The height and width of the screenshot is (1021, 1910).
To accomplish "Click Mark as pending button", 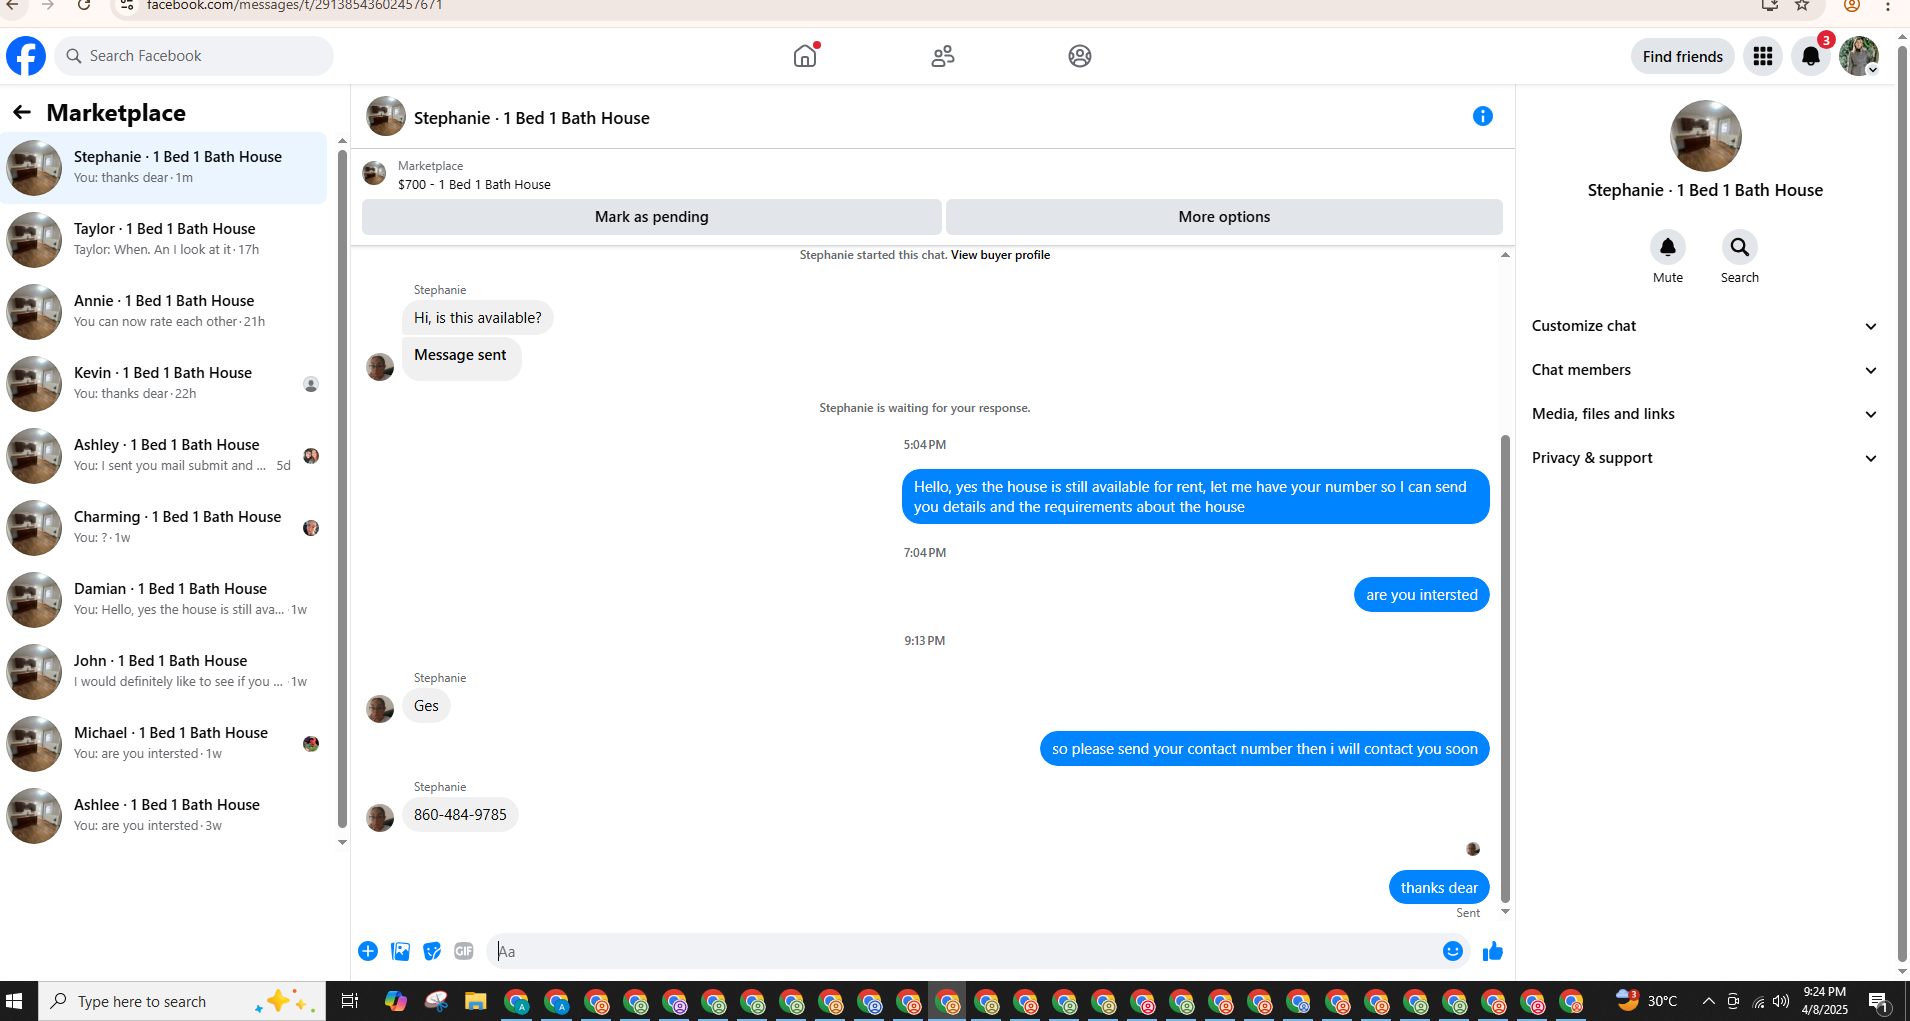I will pyautogui.click(x=652, y=217).
